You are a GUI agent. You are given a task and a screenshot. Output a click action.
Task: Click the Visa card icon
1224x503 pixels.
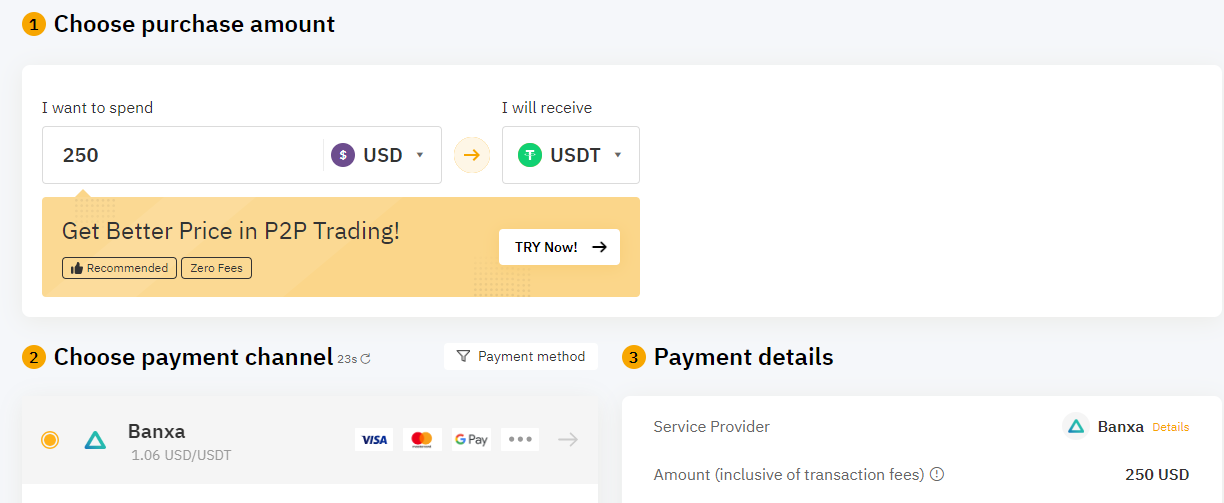(x=374, y=439)
